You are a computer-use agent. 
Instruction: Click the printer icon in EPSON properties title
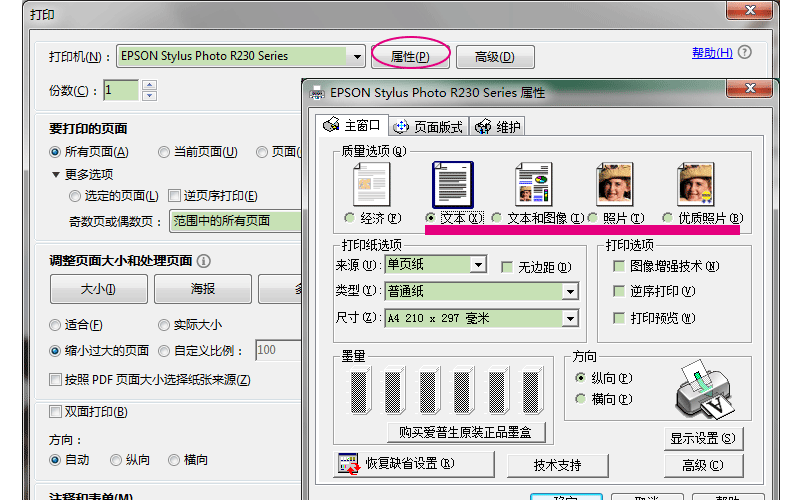click(x=317, y=93)
